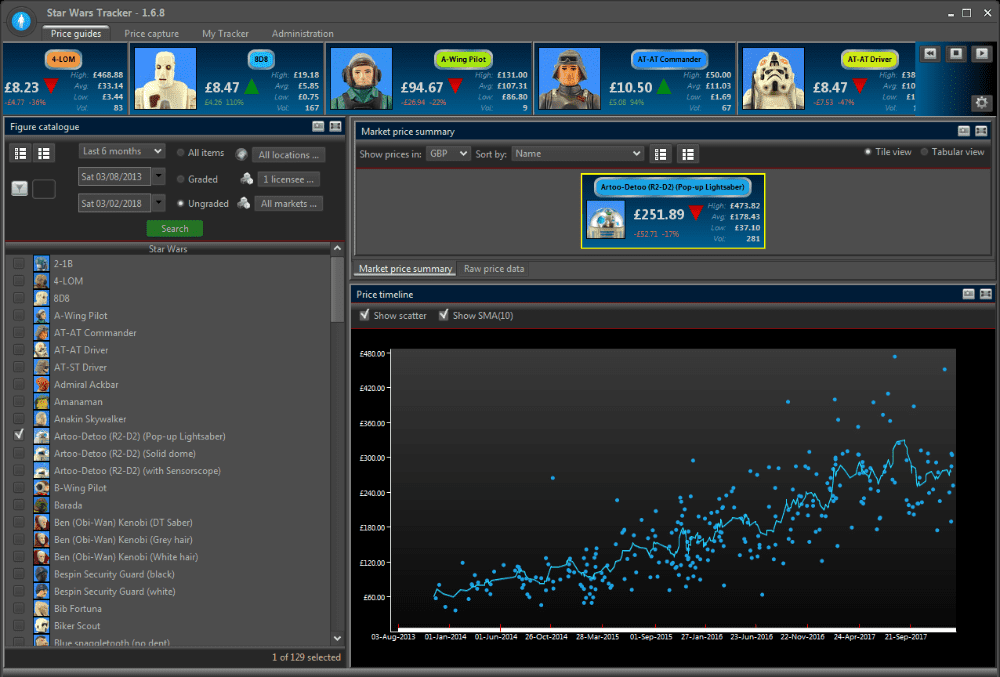Click Market price summary header's restore-panel icon

(964, 131)
